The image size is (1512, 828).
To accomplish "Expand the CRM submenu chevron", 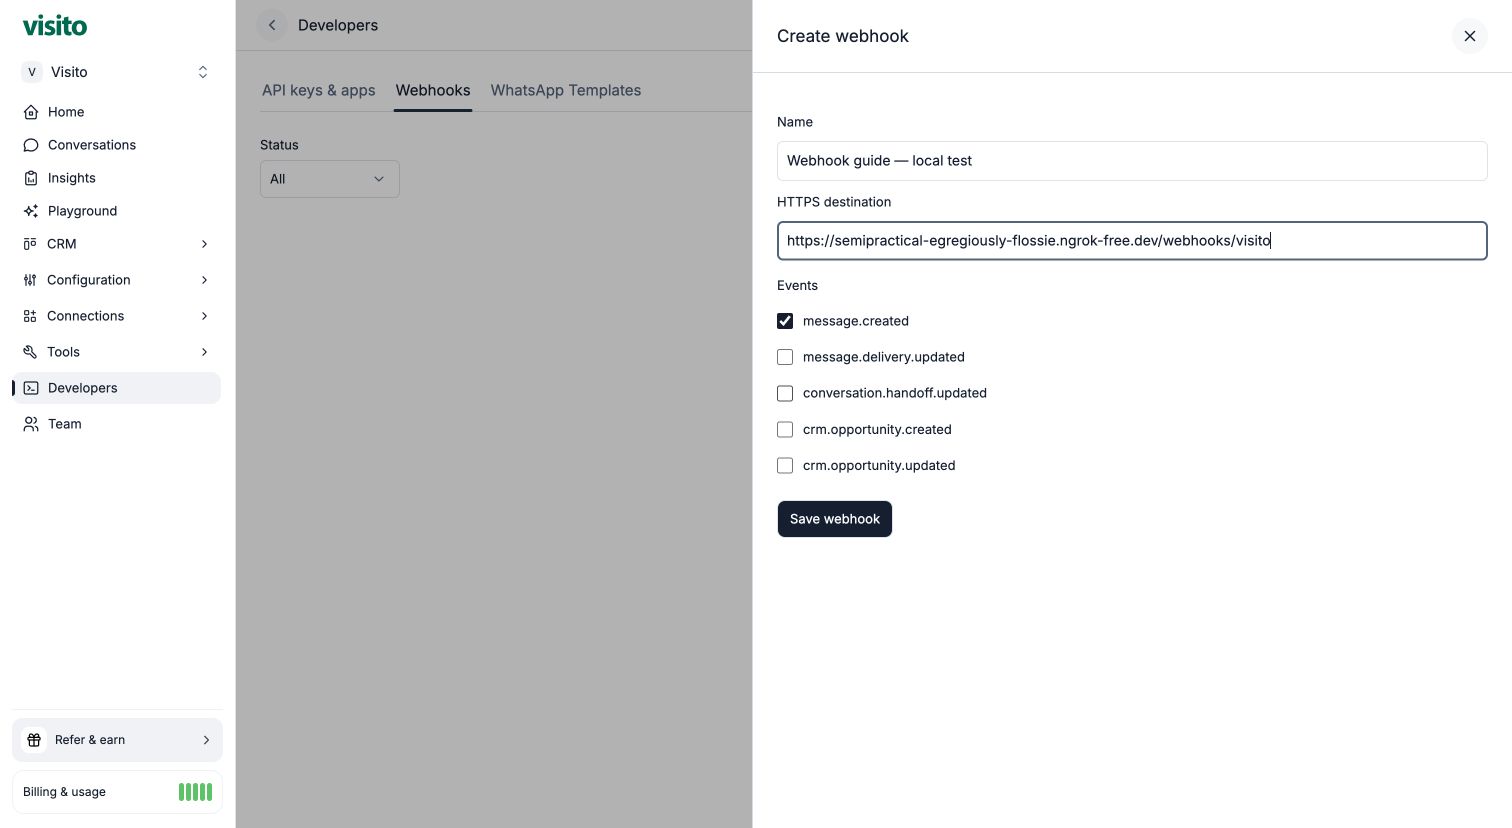I will (x=204, y=244).
